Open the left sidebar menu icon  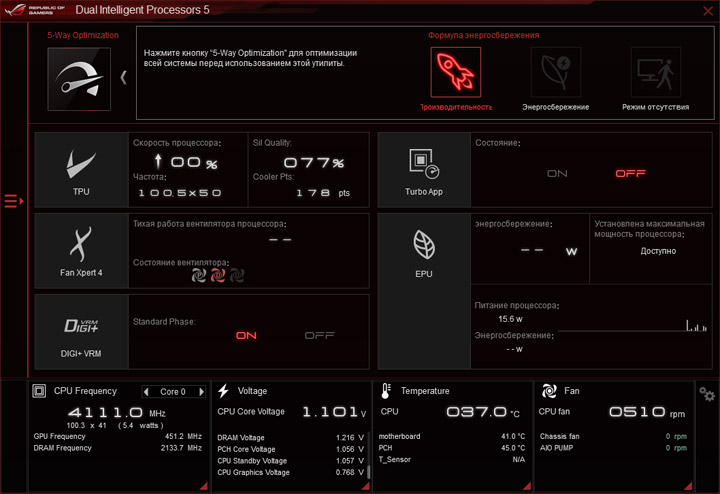pyautogui.click(x=14, y=201)
